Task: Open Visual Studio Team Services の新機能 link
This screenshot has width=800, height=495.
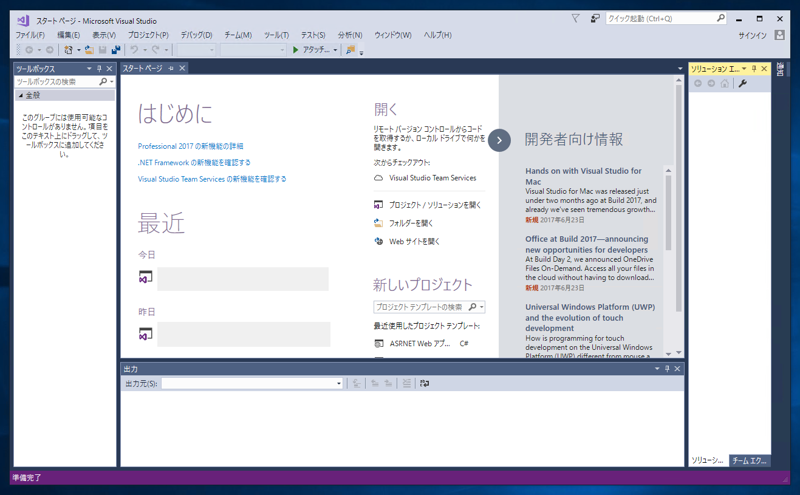Action: tap(212, 179)
